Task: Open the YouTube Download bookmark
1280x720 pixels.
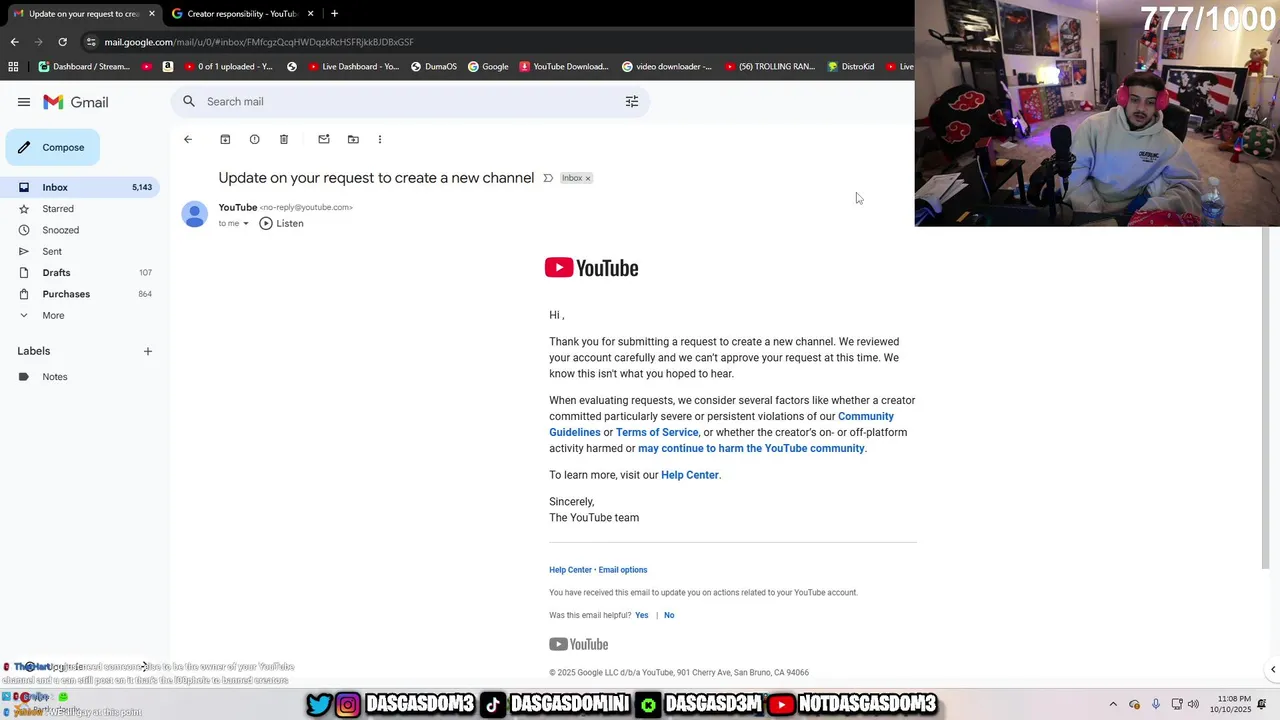Action: pos(564,67)
